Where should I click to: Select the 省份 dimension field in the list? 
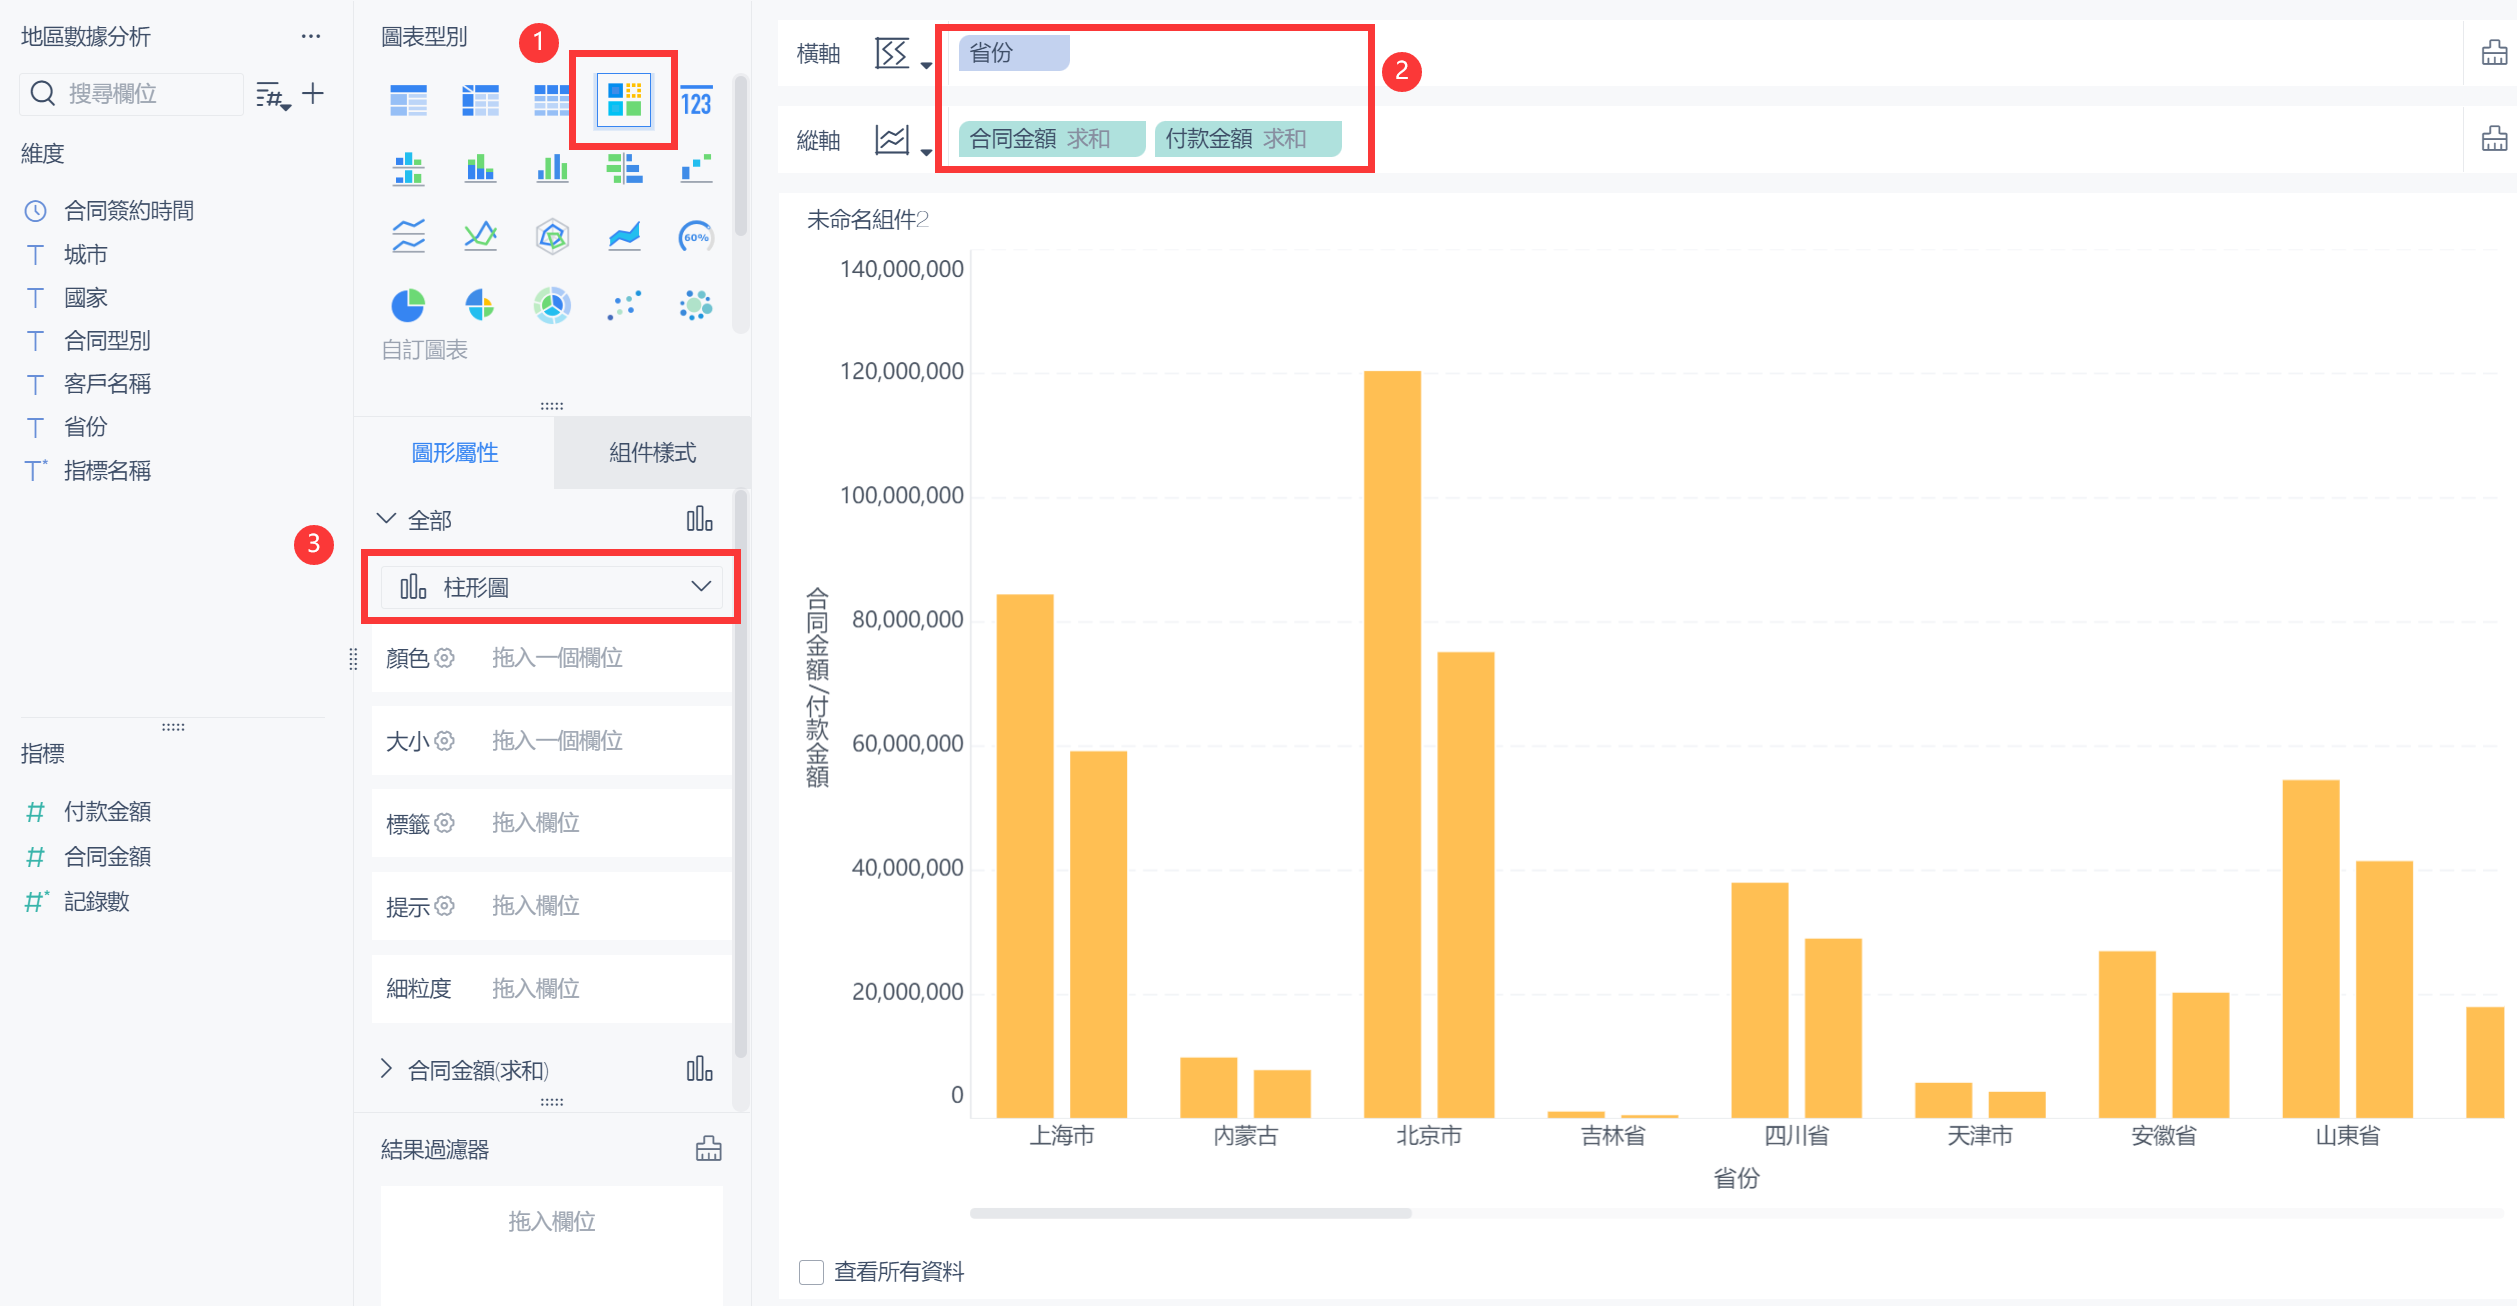(x=85, y=427)
